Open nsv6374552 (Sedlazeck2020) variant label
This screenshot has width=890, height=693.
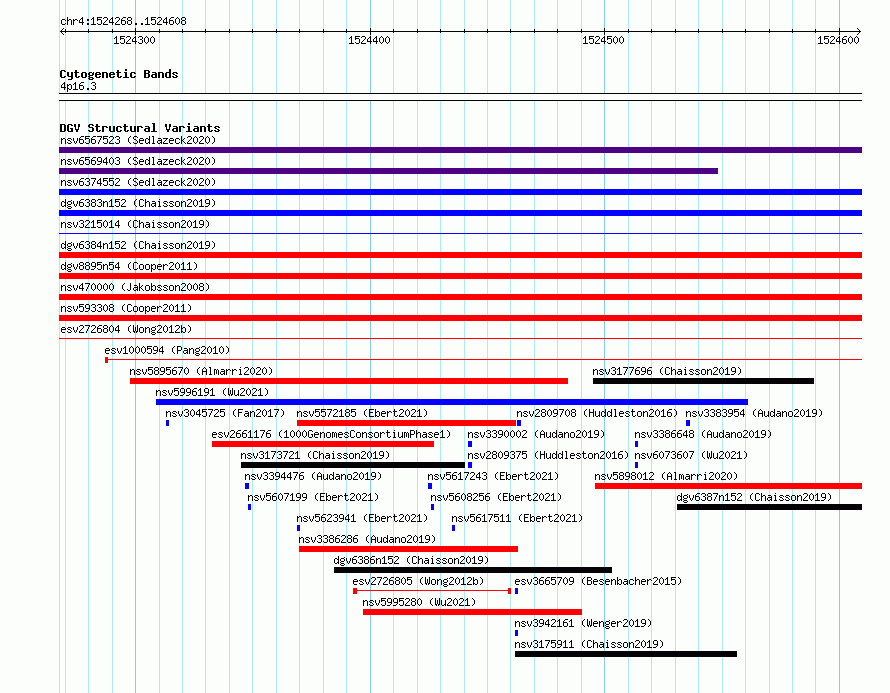(x=138, y=182)
